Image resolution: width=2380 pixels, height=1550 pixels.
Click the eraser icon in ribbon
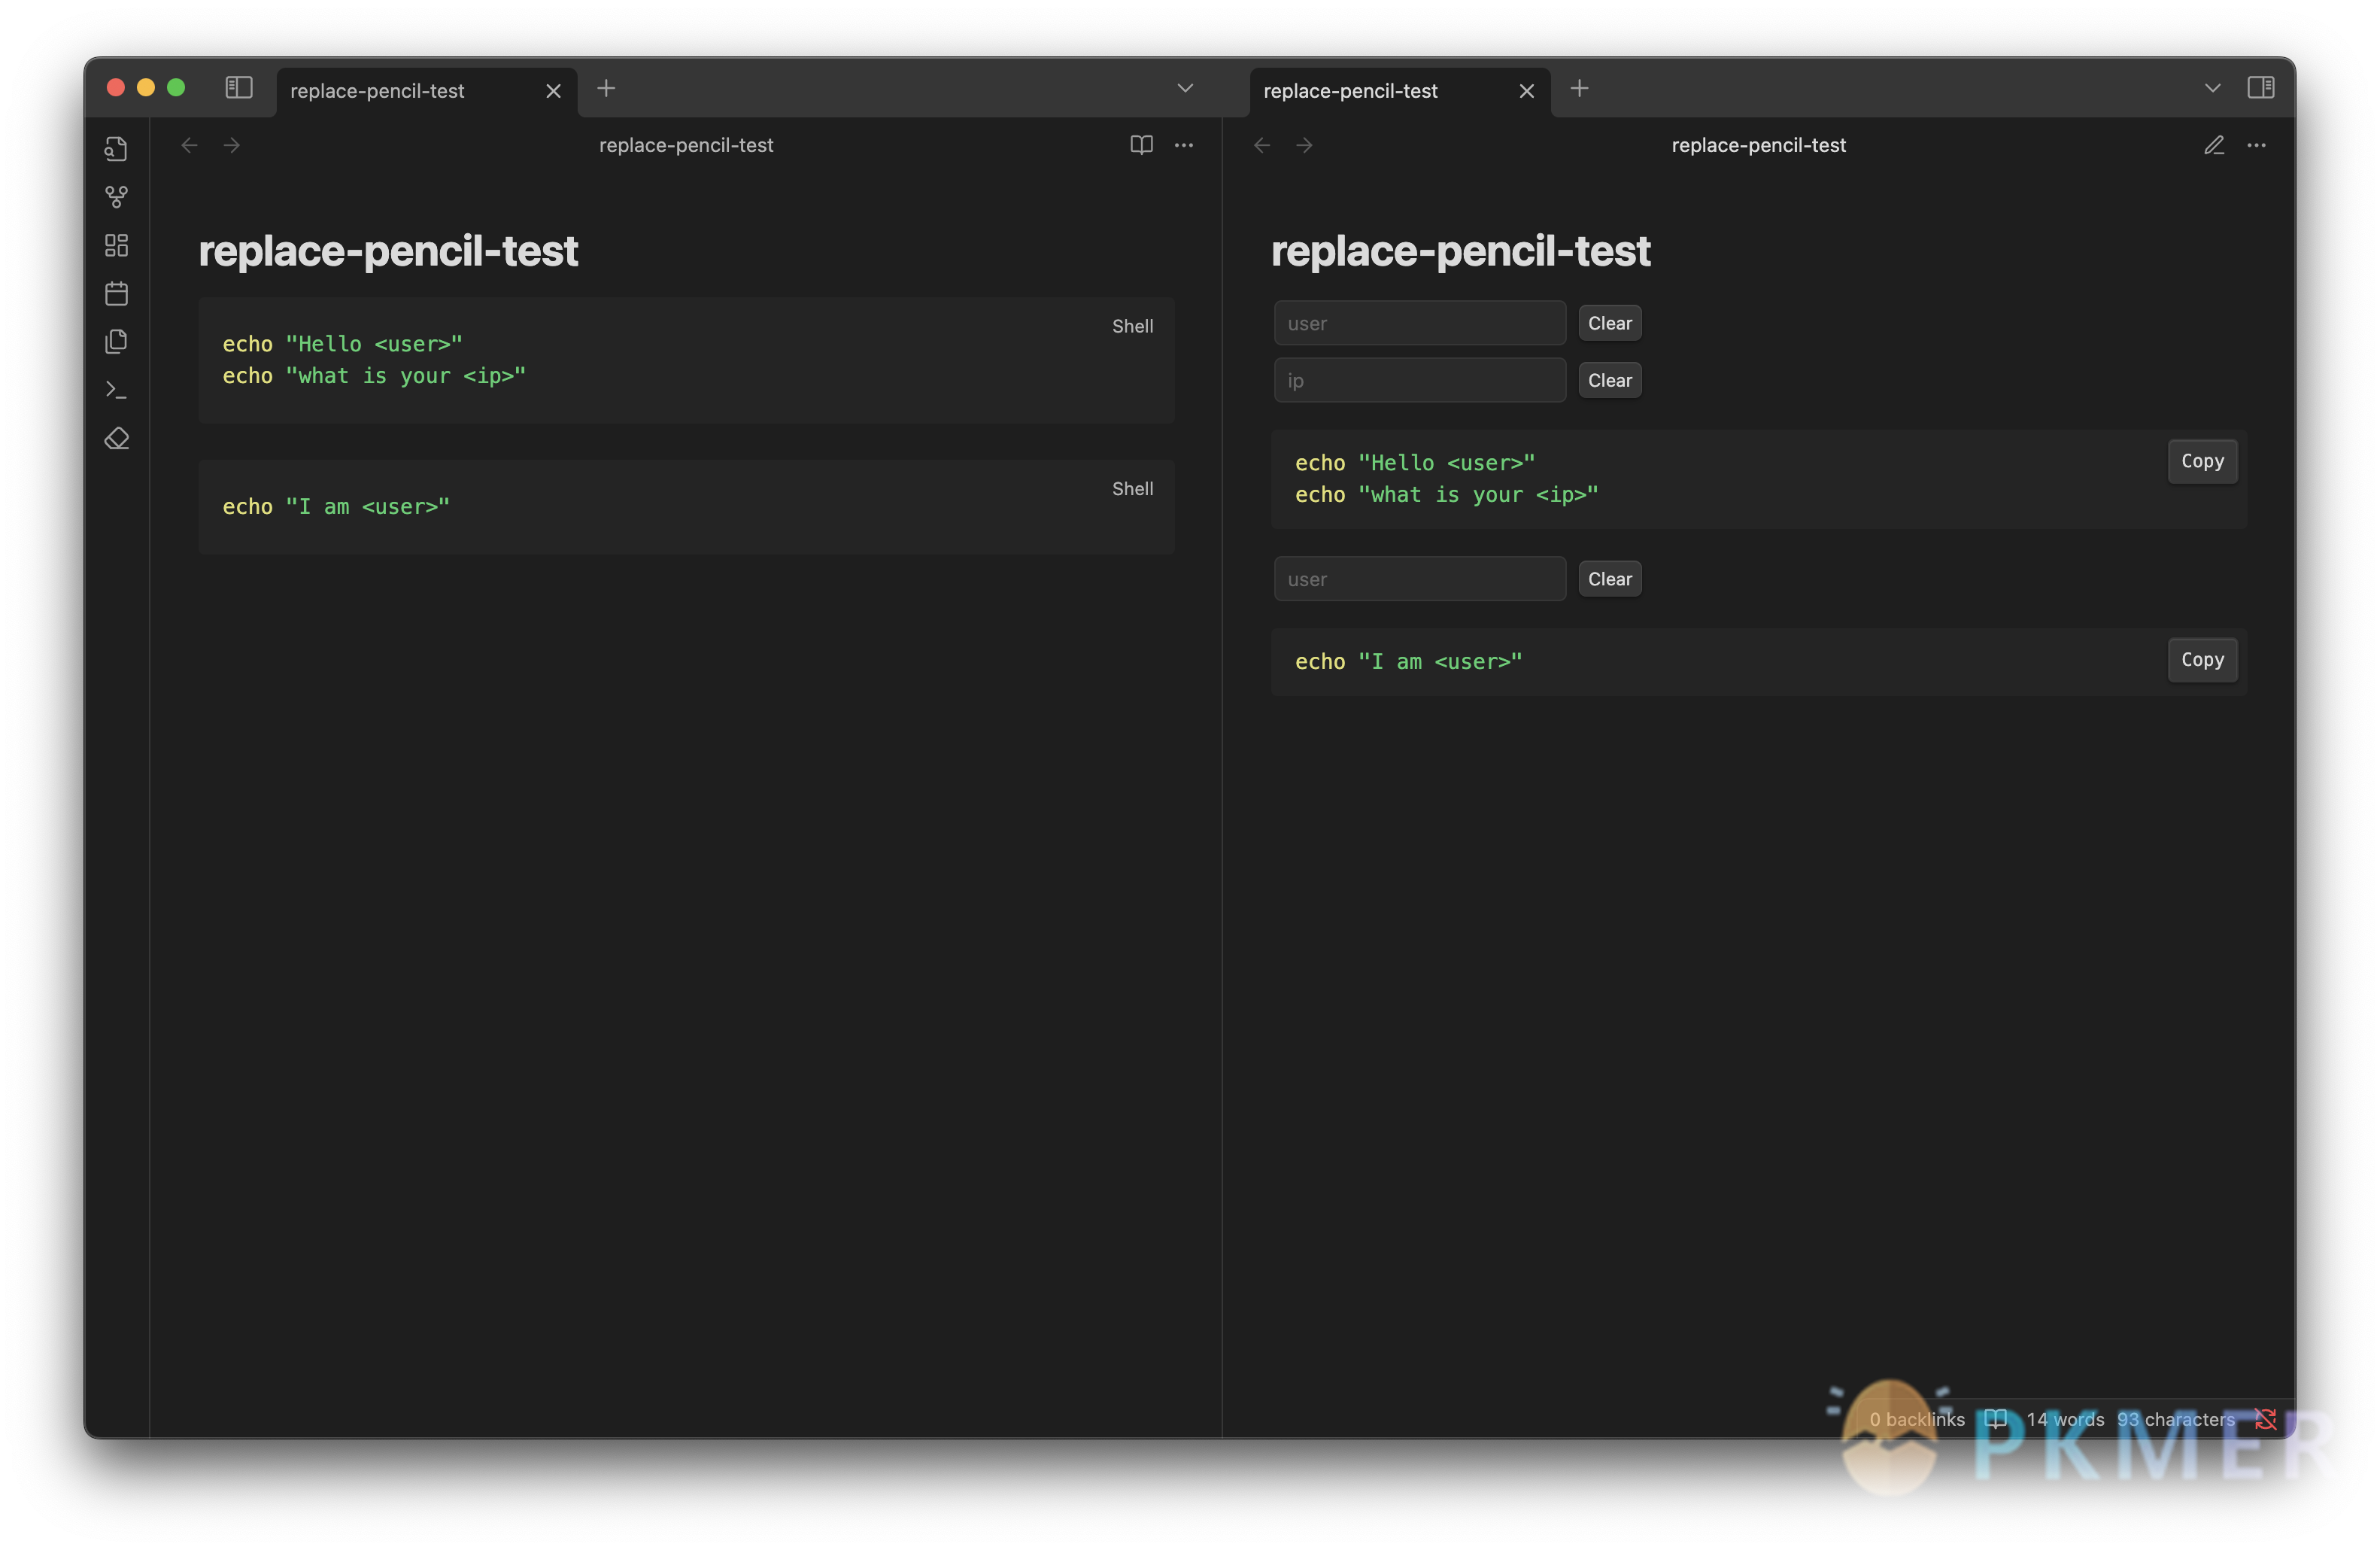point(116,438)
